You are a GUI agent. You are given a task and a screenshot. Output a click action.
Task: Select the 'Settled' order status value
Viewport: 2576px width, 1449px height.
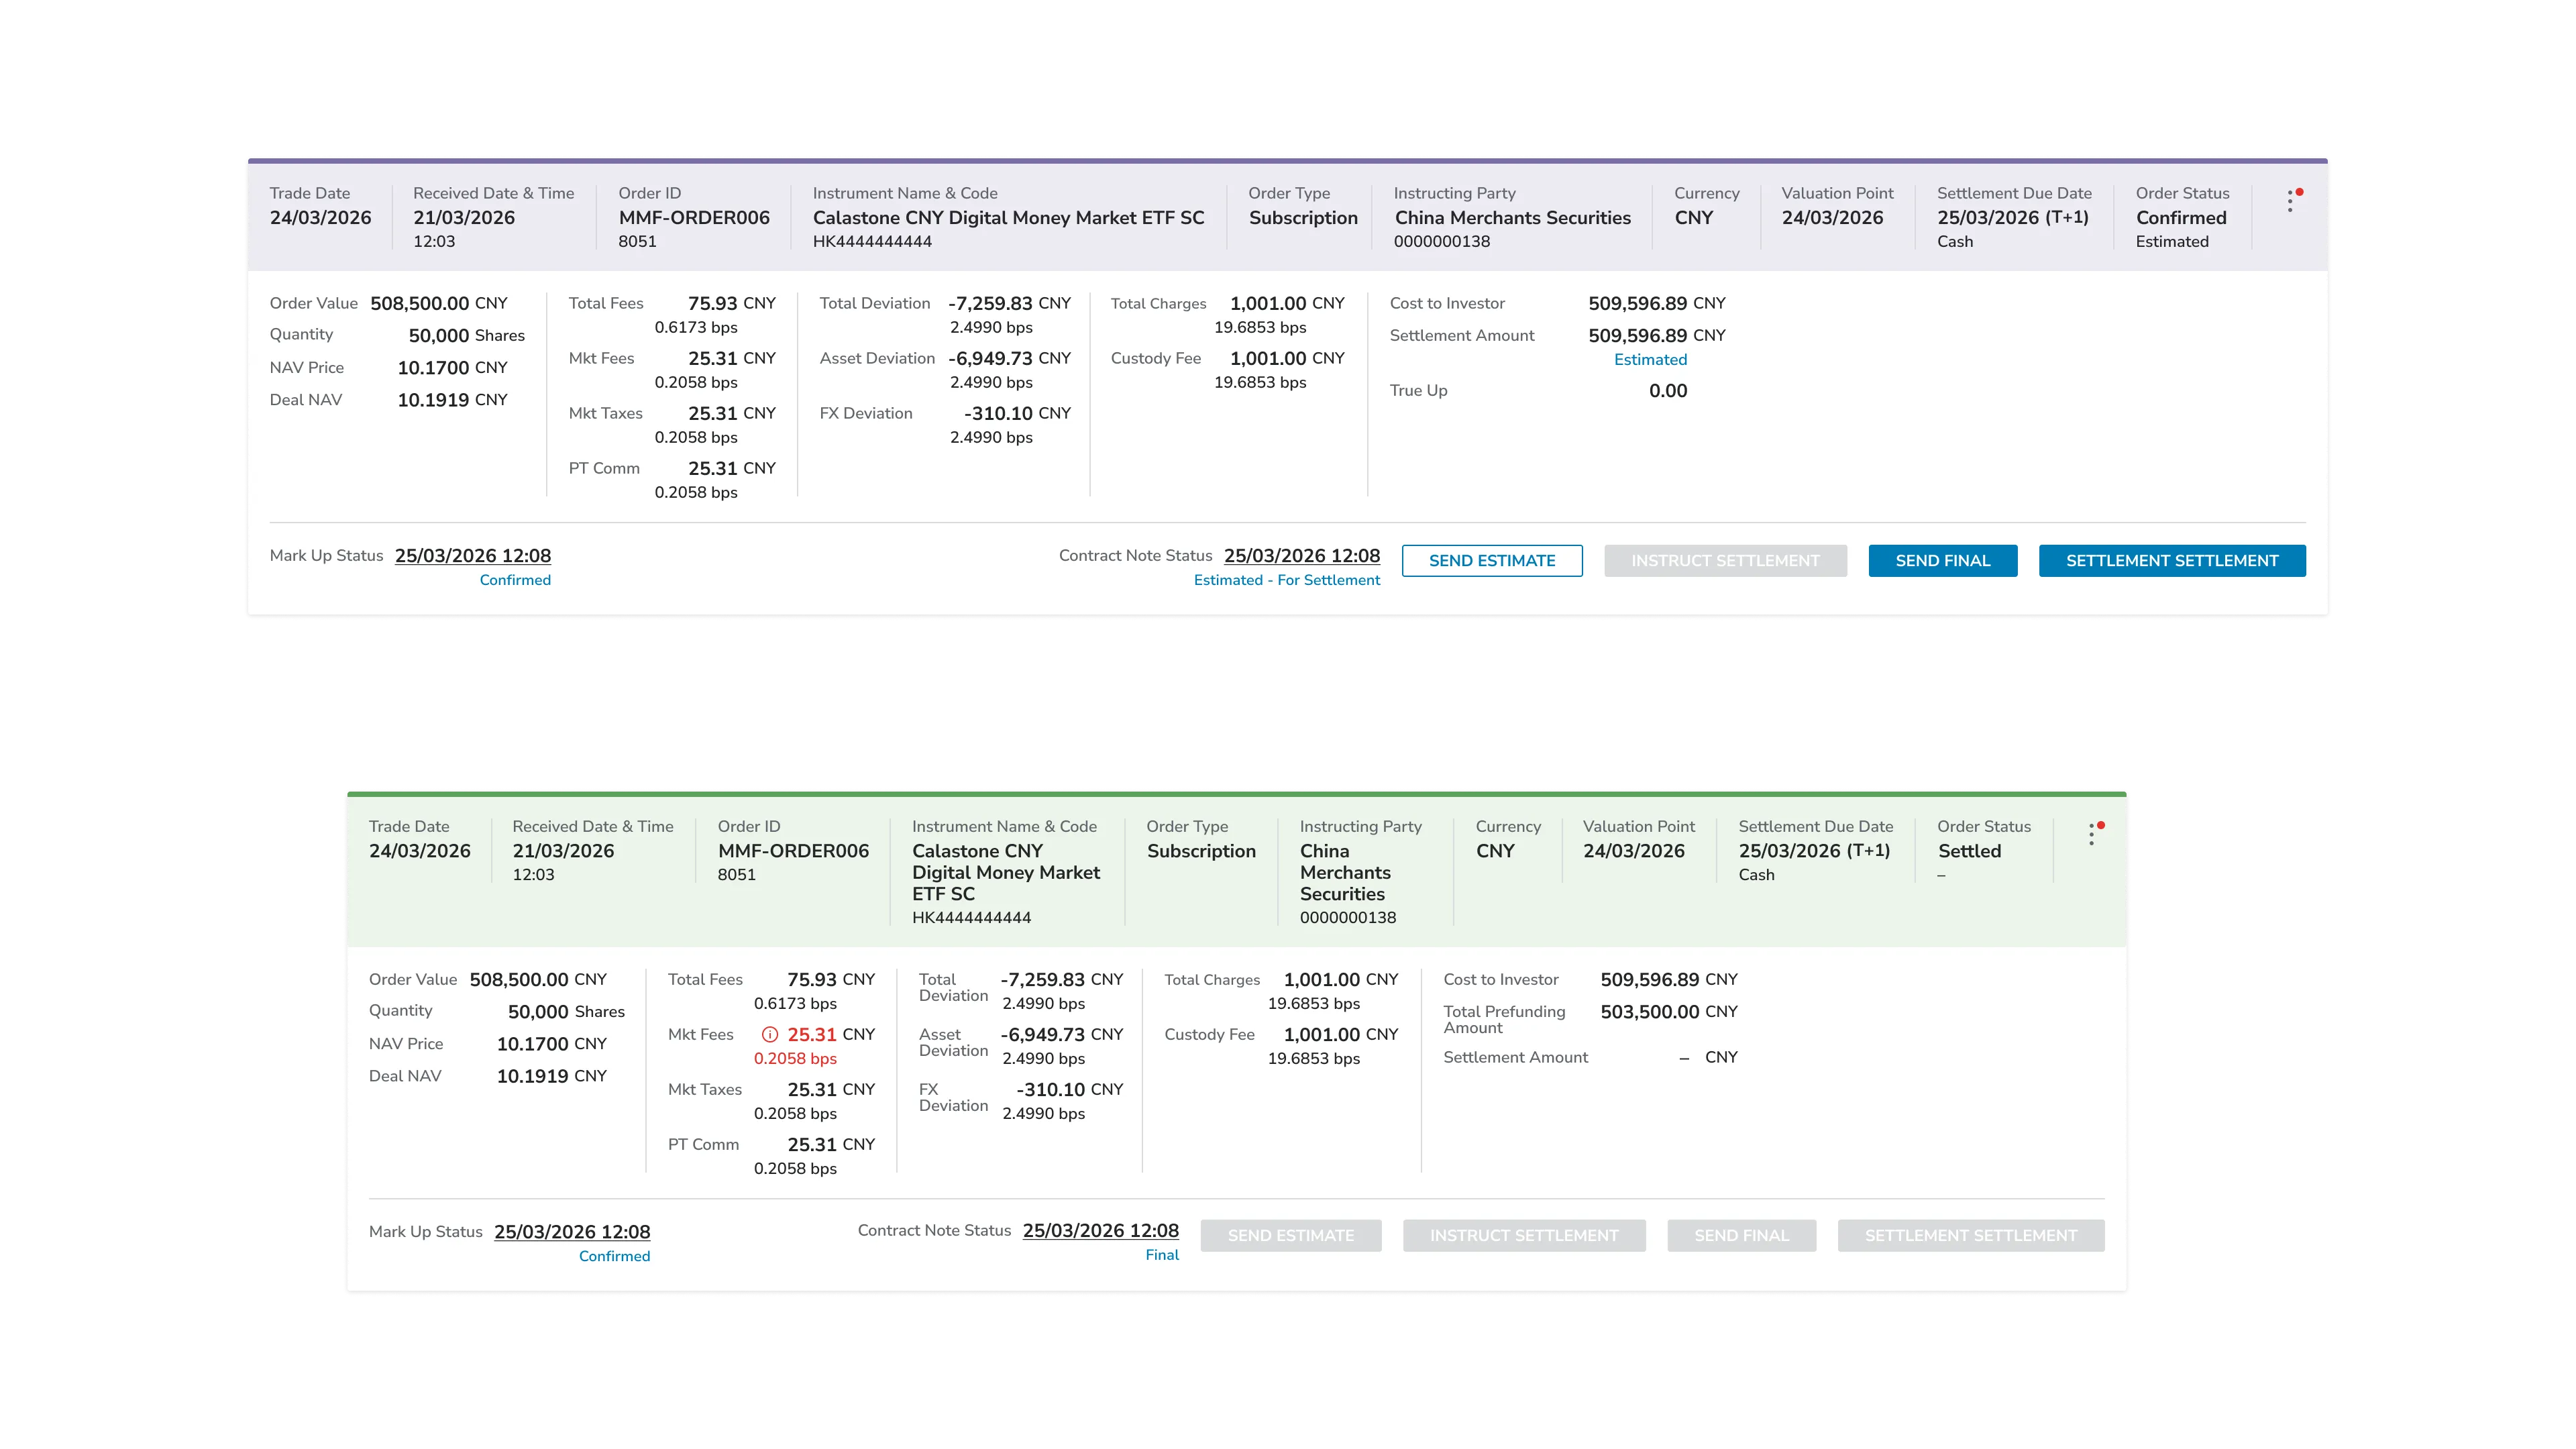[x=1969, y=851]
